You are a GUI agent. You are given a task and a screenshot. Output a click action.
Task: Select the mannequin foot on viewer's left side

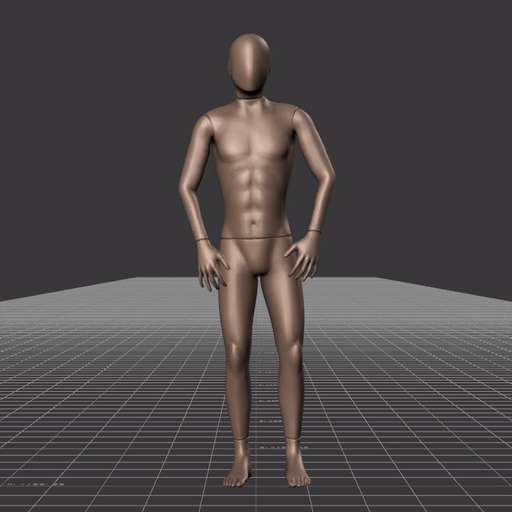pos(238,463)
